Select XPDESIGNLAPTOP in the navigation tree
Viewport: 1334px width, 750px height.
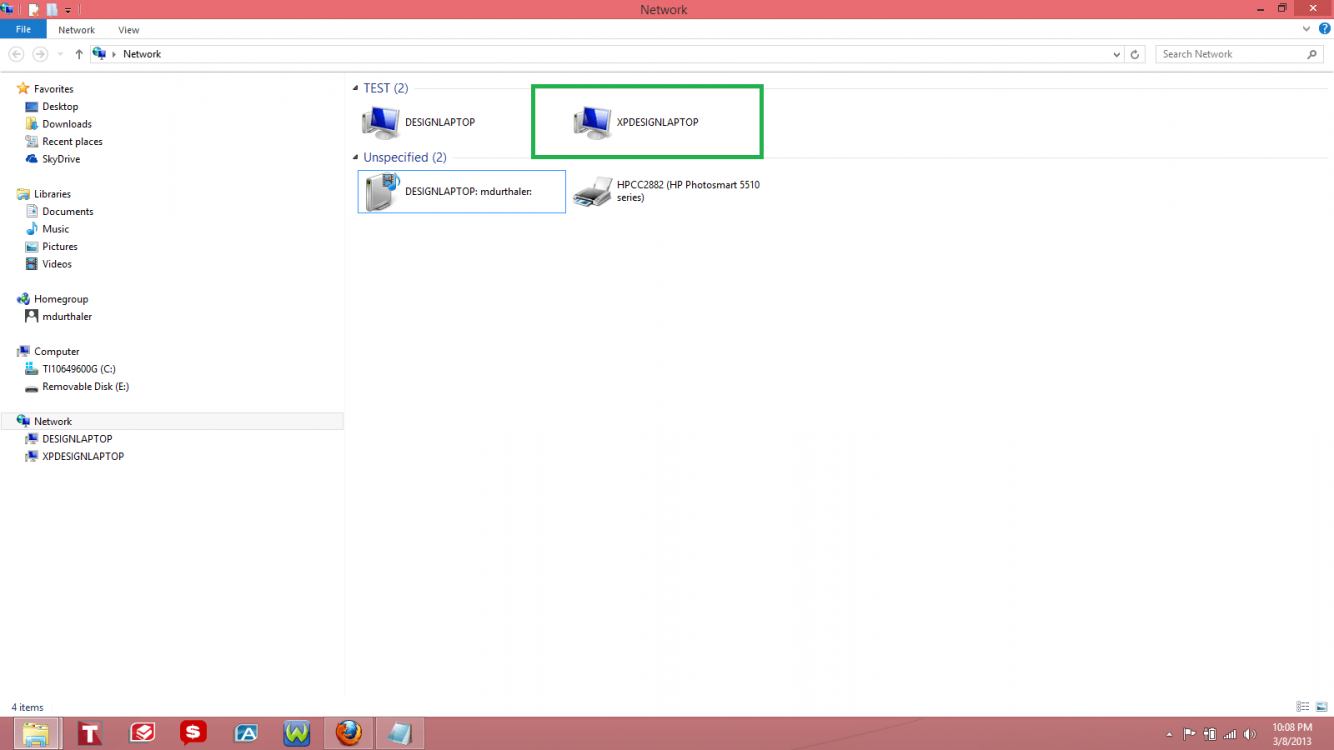click(x=83, y=456)
